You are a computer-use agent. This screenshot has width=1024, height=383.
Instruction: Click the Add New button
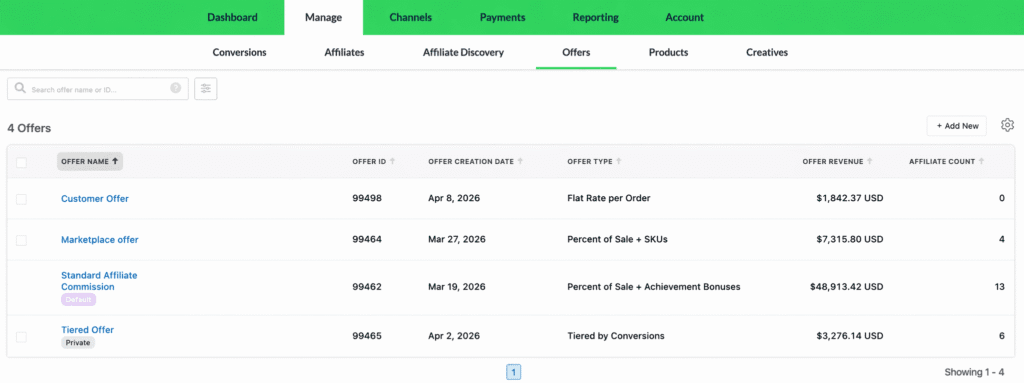point(957,125)
